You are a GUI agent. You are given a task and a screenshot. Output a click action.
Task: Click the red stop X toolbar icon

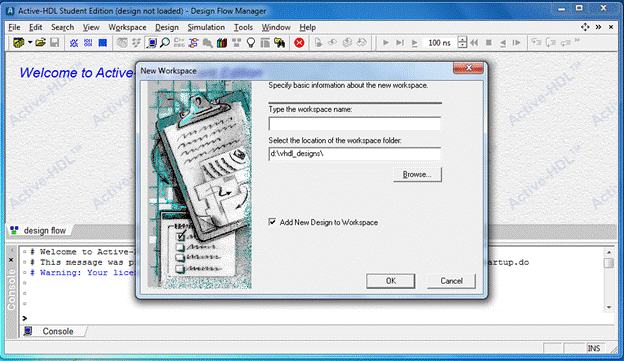299,43
